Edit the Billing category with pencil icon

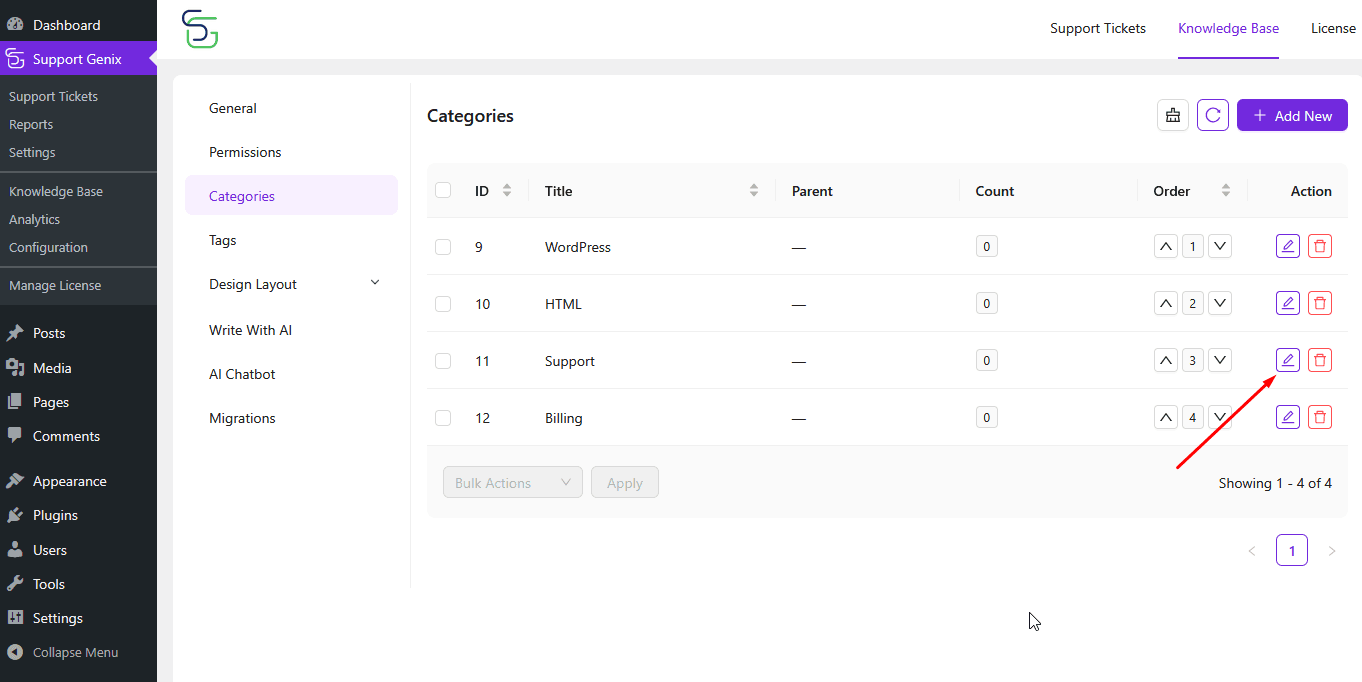[1288, 417]
